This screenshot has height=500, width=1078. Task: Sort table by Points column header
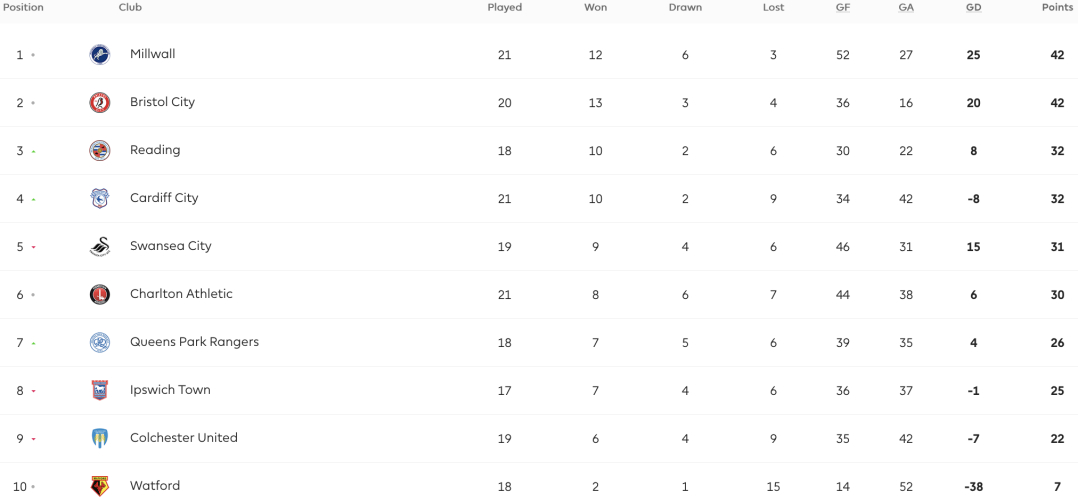coord(1057,8)
